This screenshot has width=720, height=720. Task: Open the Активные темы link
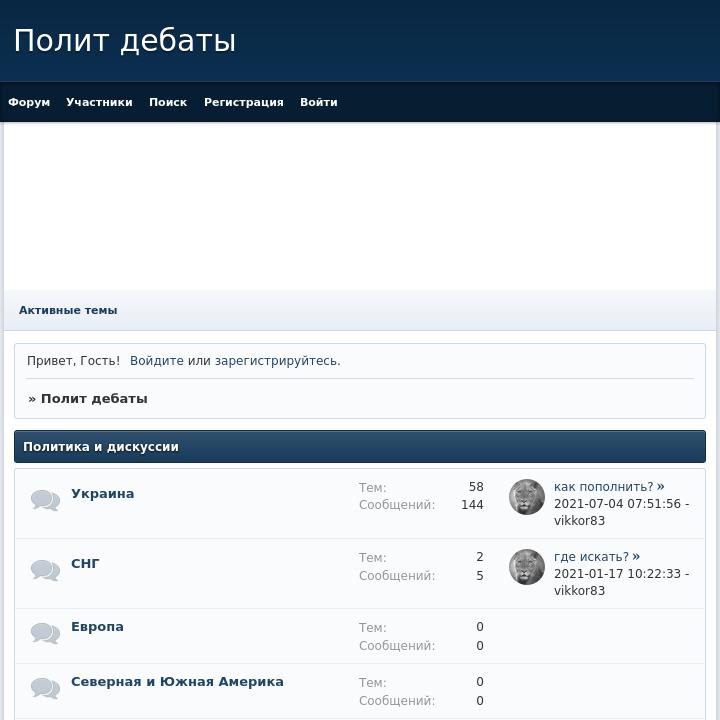[x=68, y=310]
